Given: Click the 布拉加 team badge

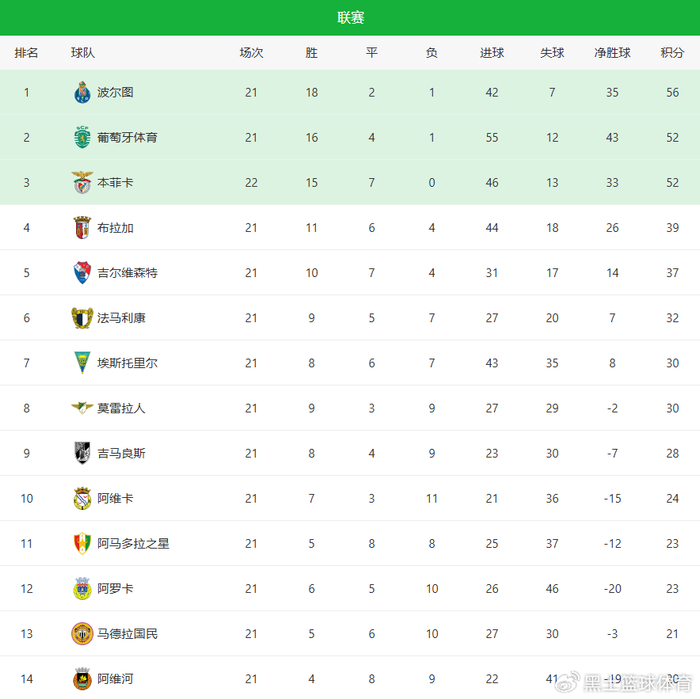Looking at the screenshot, I should 82,228.
